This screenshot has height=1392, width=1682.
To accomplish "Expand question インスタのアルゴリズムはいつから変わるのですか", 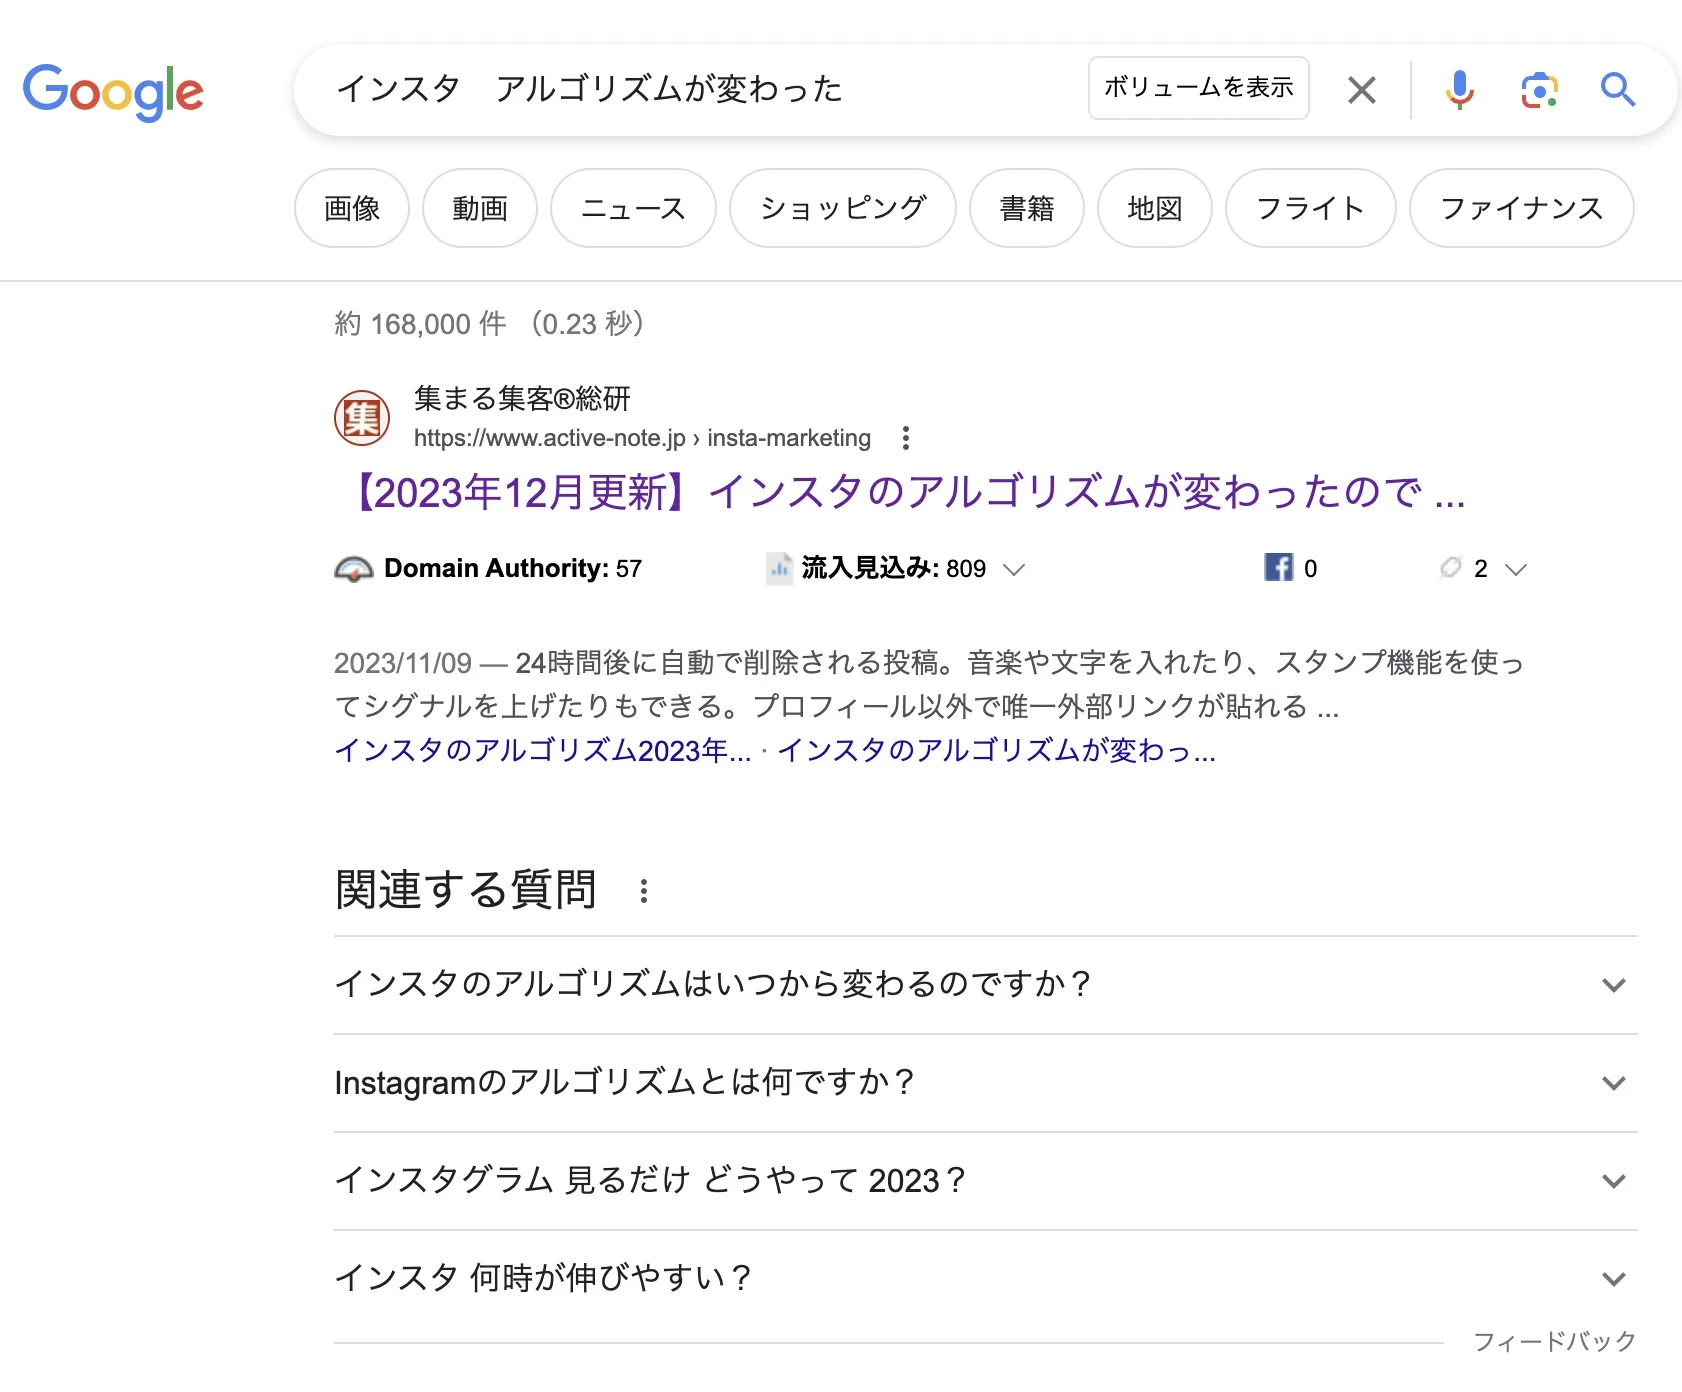I will pos(985,985).
